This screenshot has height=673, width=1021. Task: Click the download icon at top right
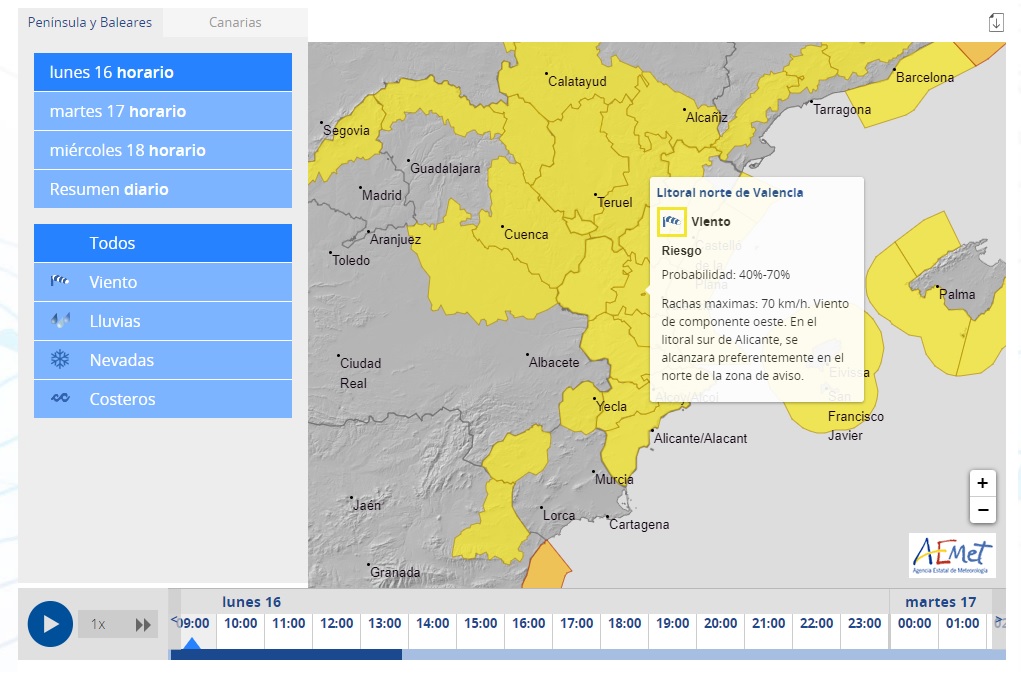pyautogui.click(x=995, y=23)
